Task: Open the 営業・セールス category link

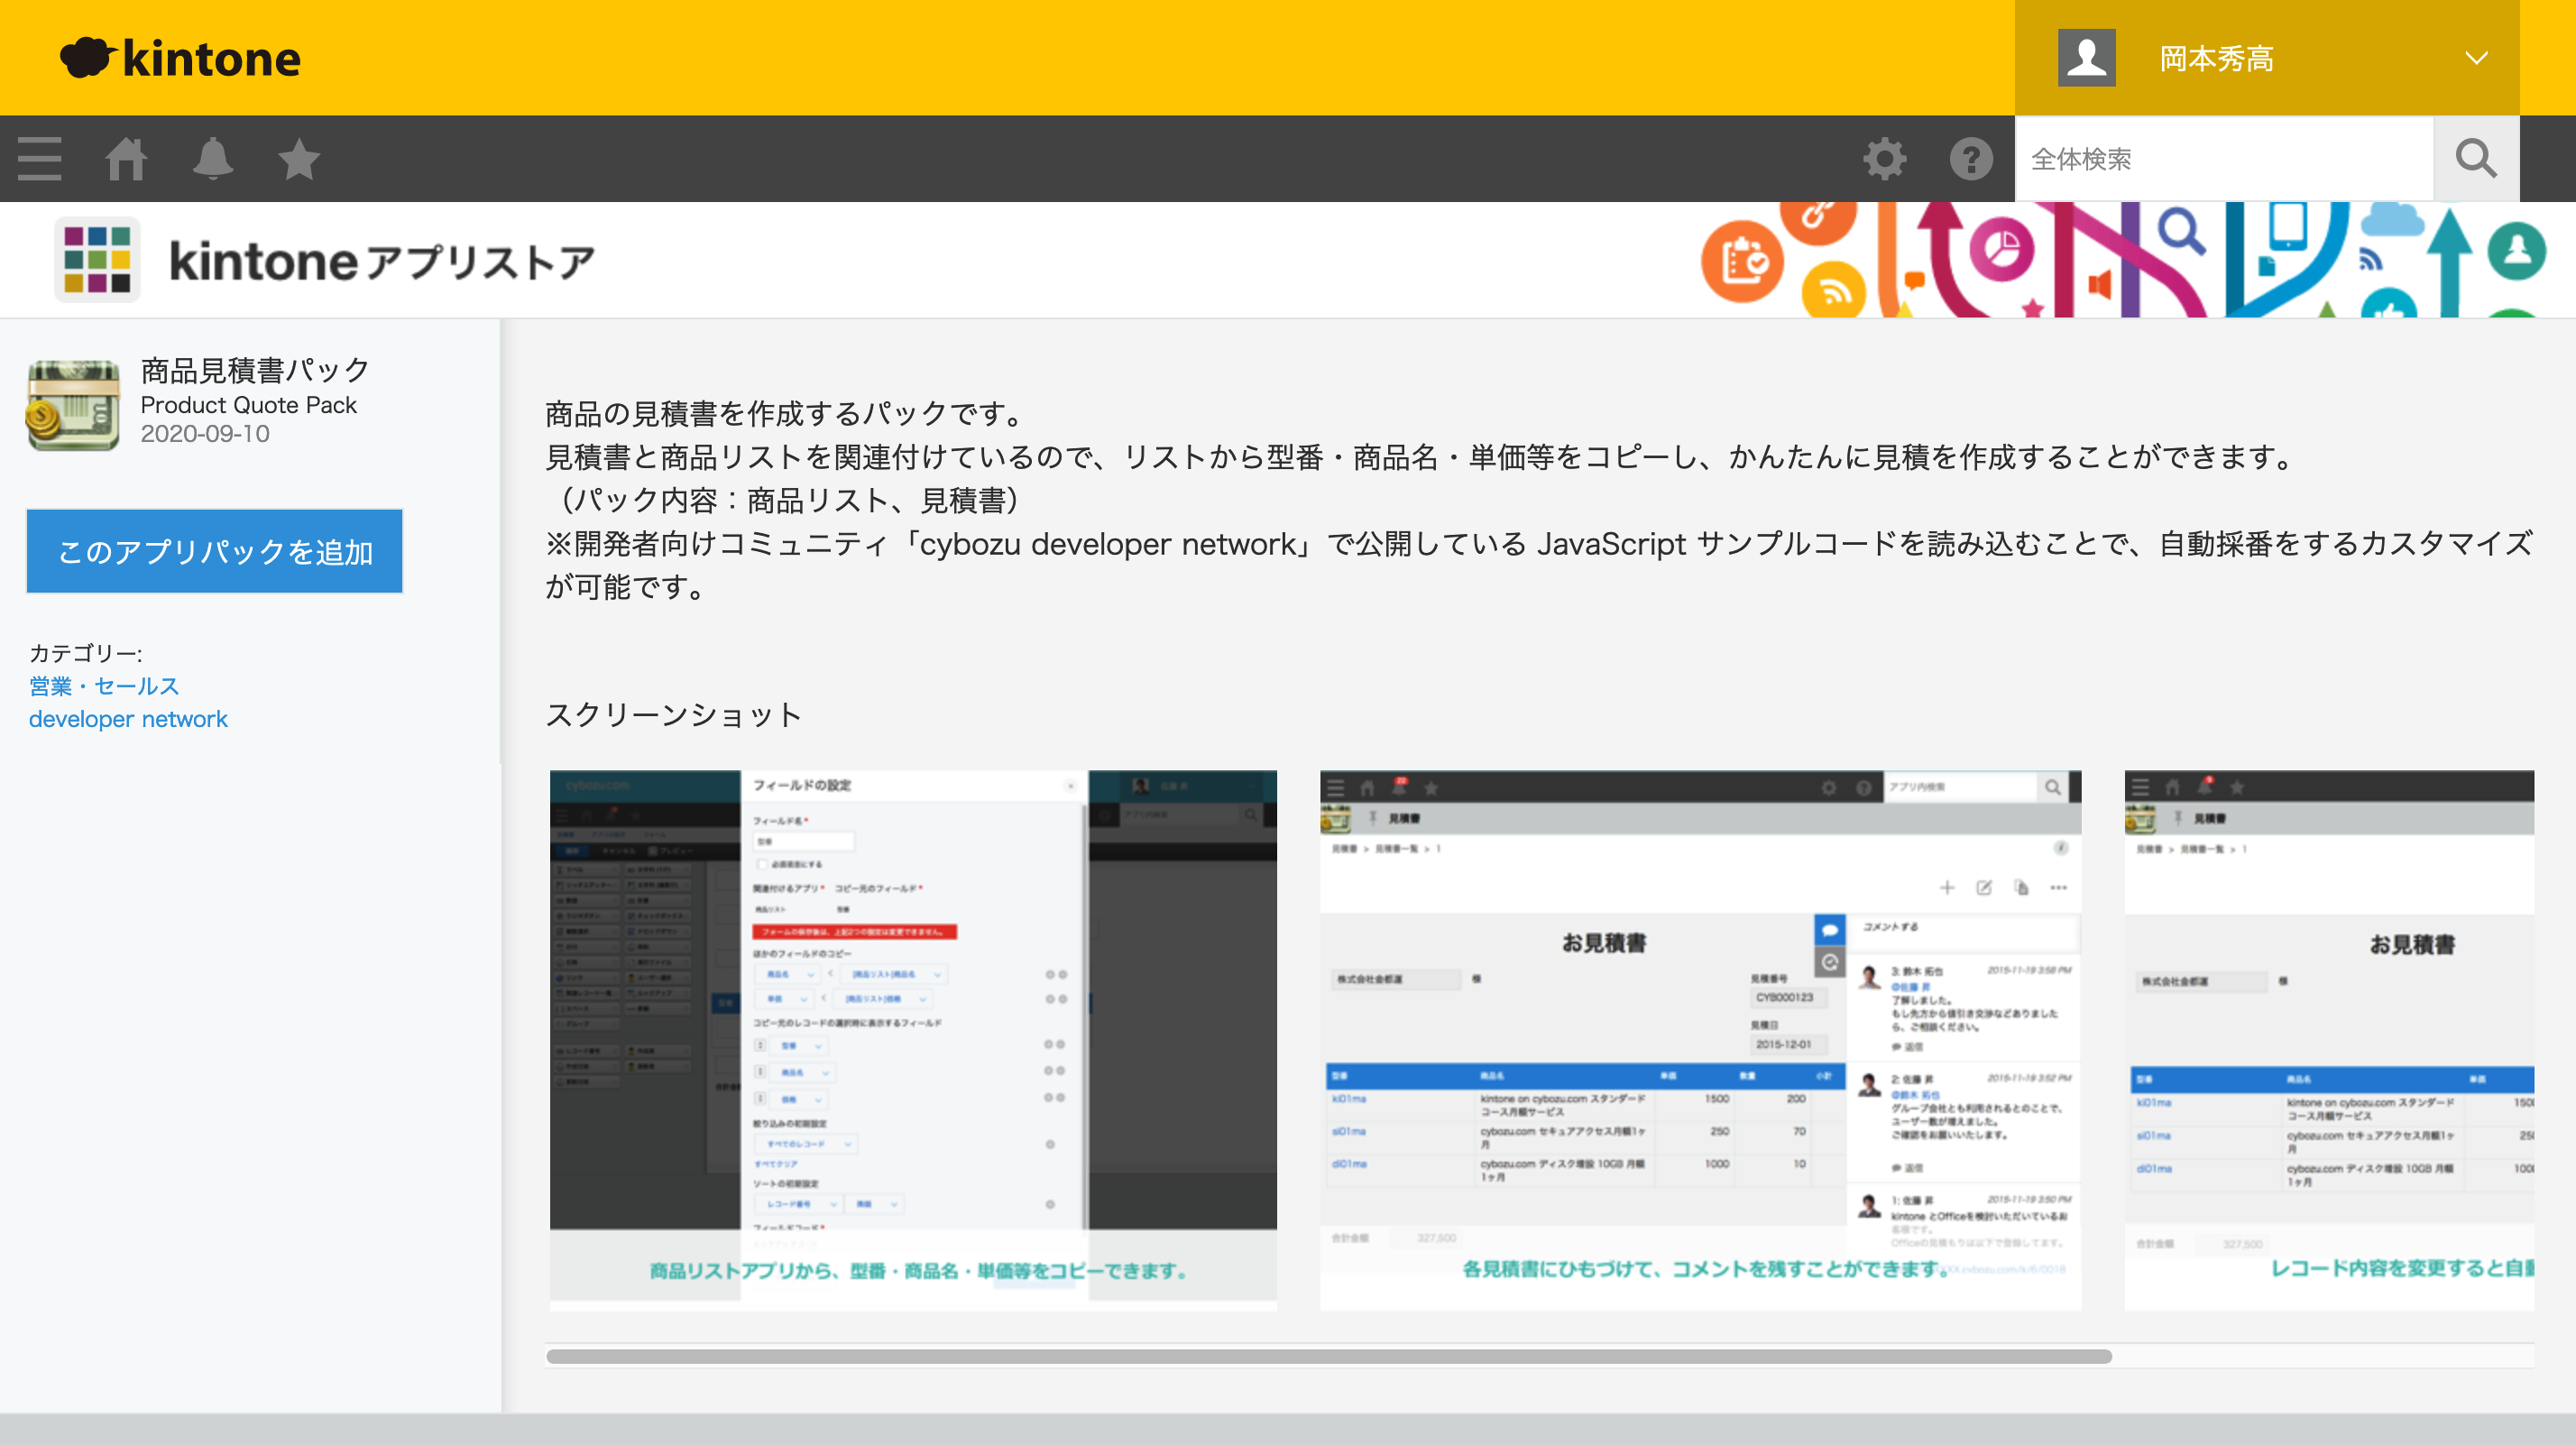Action: pos(104,686)
